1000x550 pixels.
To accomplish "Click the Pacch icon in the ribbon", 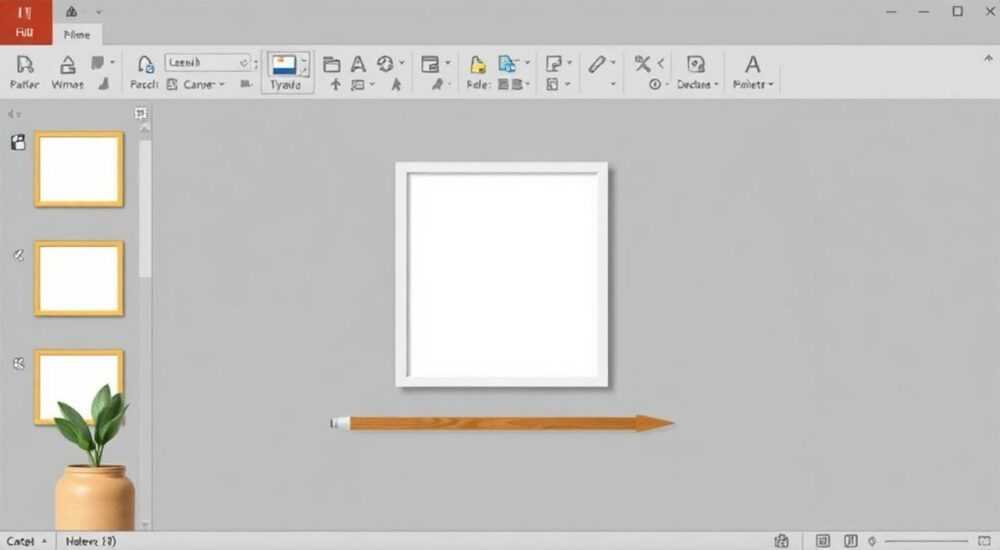I will tap(145, 64).
